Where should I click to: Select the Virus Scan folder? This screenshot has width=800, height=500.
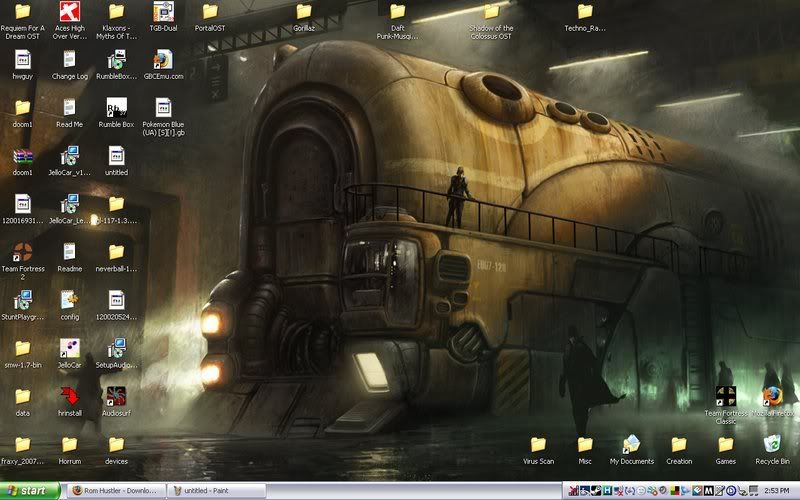click(x=538, y=444)
